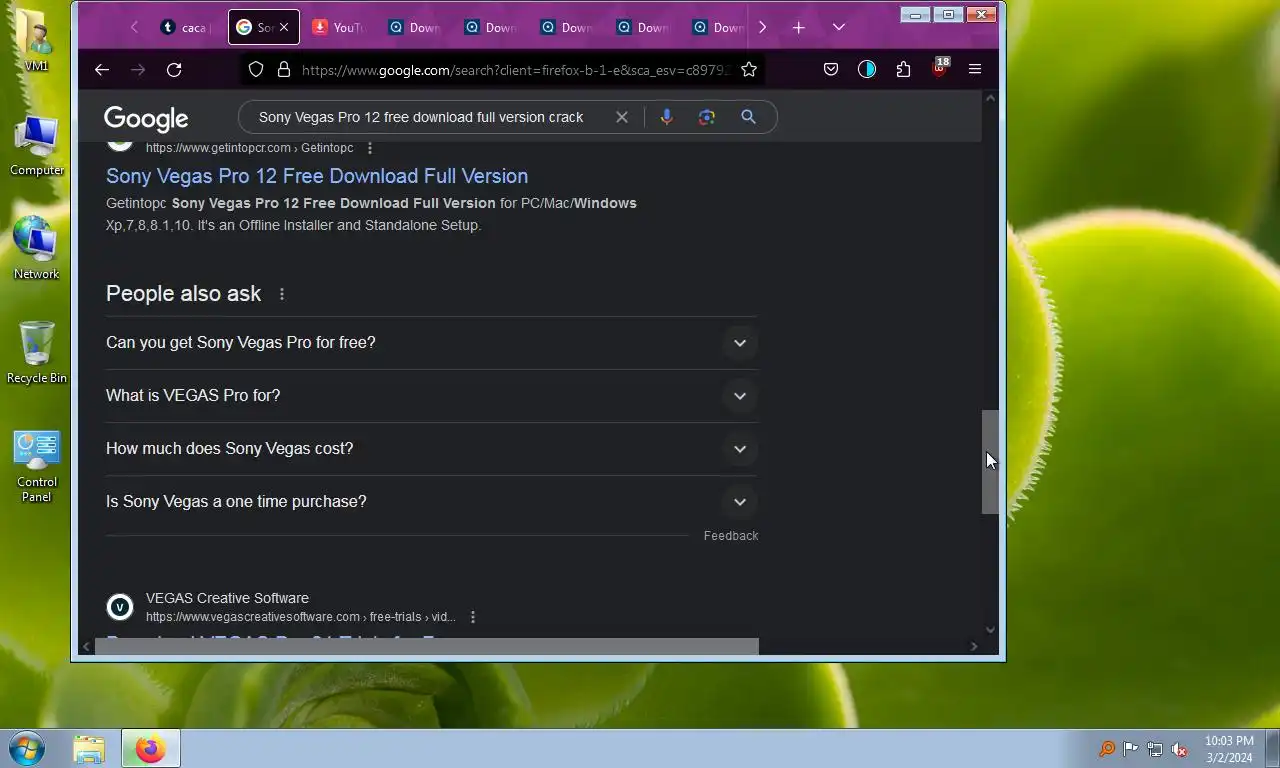This screenshot has width=1280, height=768.
Task: Clear the Google search box
Action: (622, 117)
